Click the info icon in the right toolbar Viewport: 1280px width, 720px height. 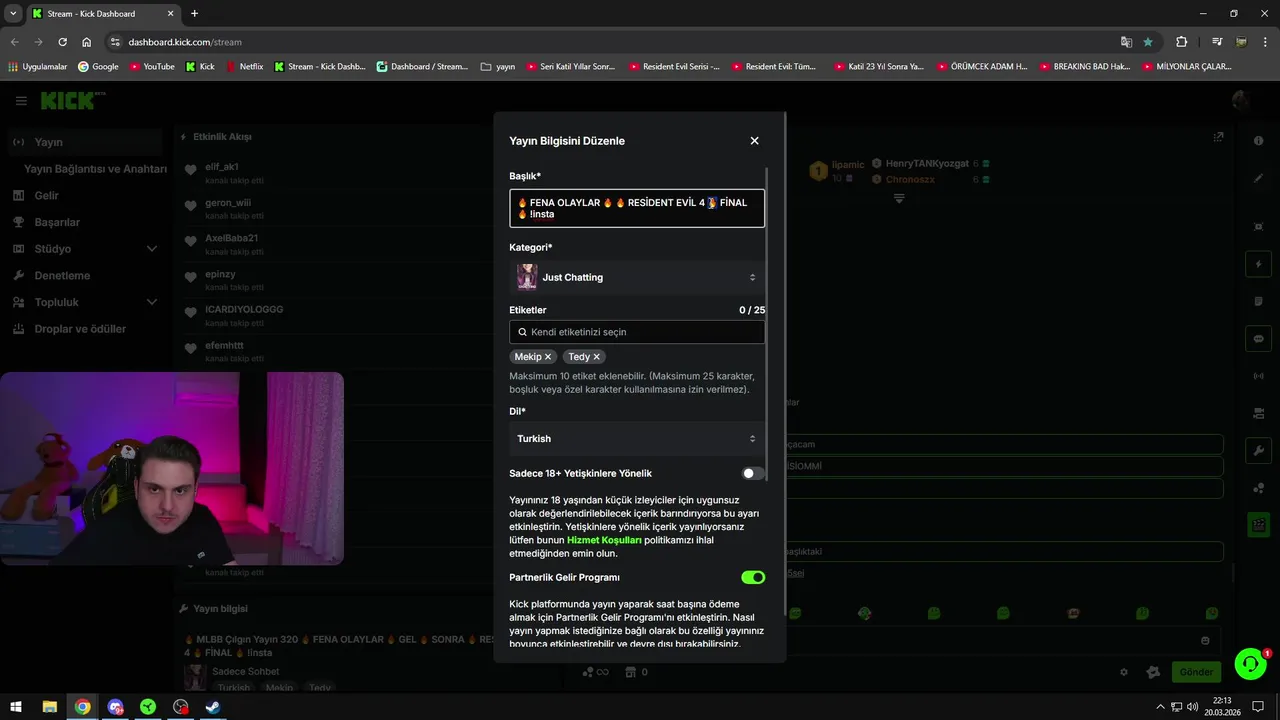click(x=1258, y=141)
